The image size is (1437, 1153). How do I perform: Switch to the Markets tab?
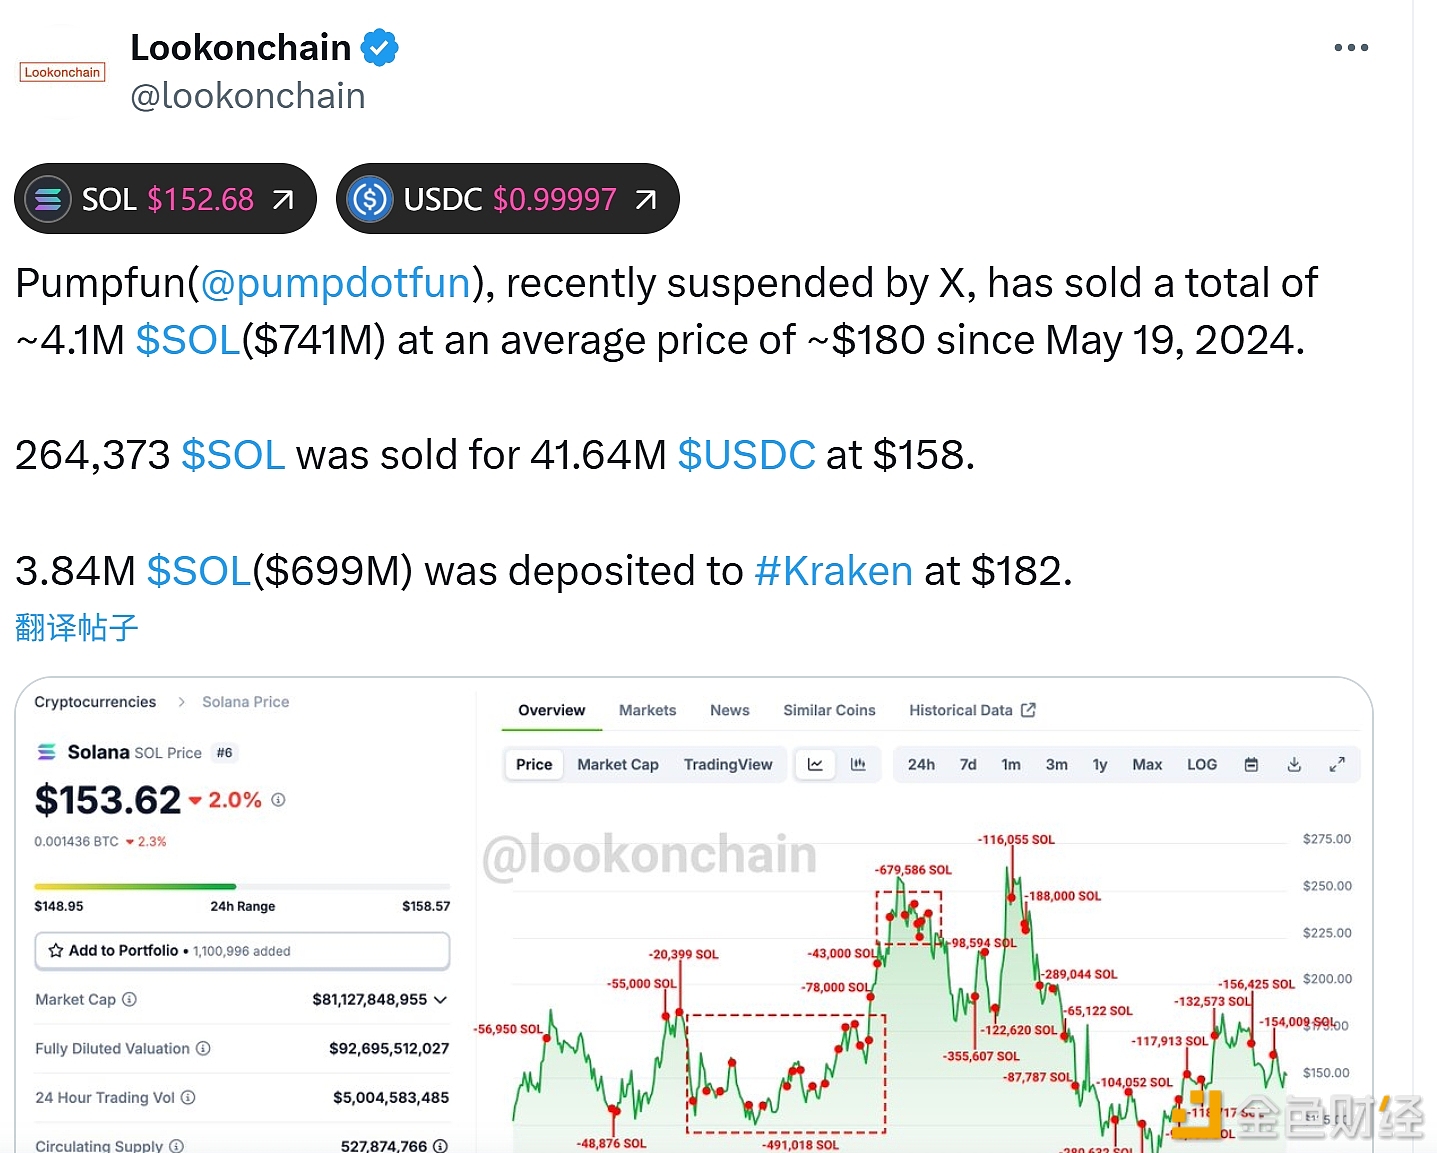(647, 710)
